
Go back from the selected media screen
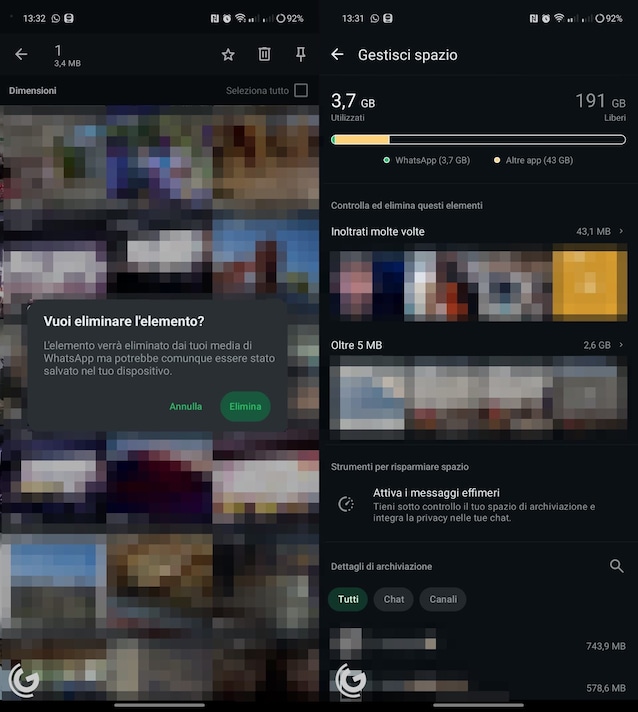point(21,55)
